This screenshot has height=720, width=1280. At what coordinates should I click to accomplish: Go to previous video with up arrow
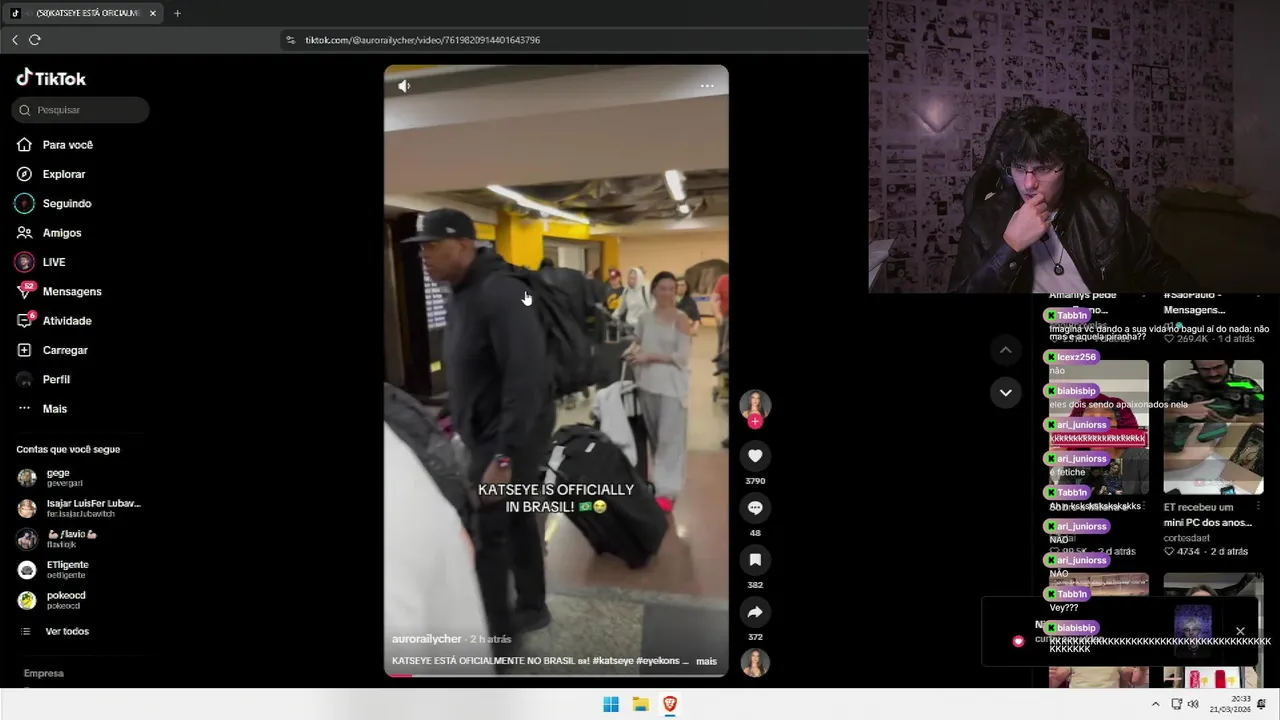1005,350
